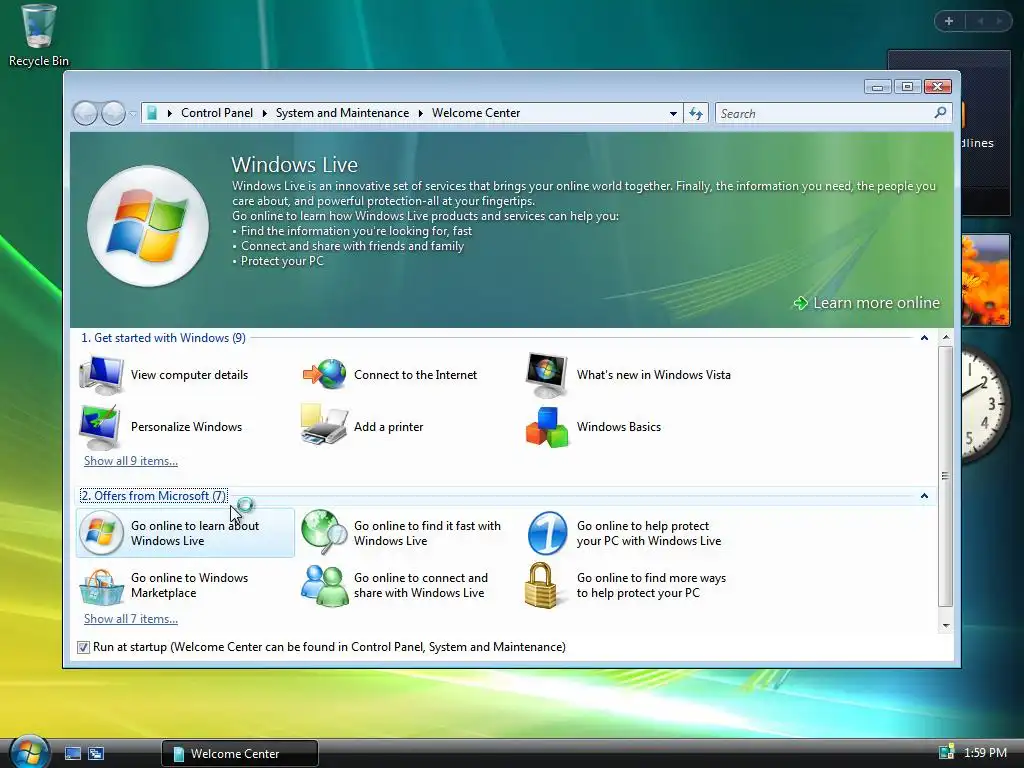
Task: Select Welcome Center in the breadcrumb
Action: tap(476, 113)
